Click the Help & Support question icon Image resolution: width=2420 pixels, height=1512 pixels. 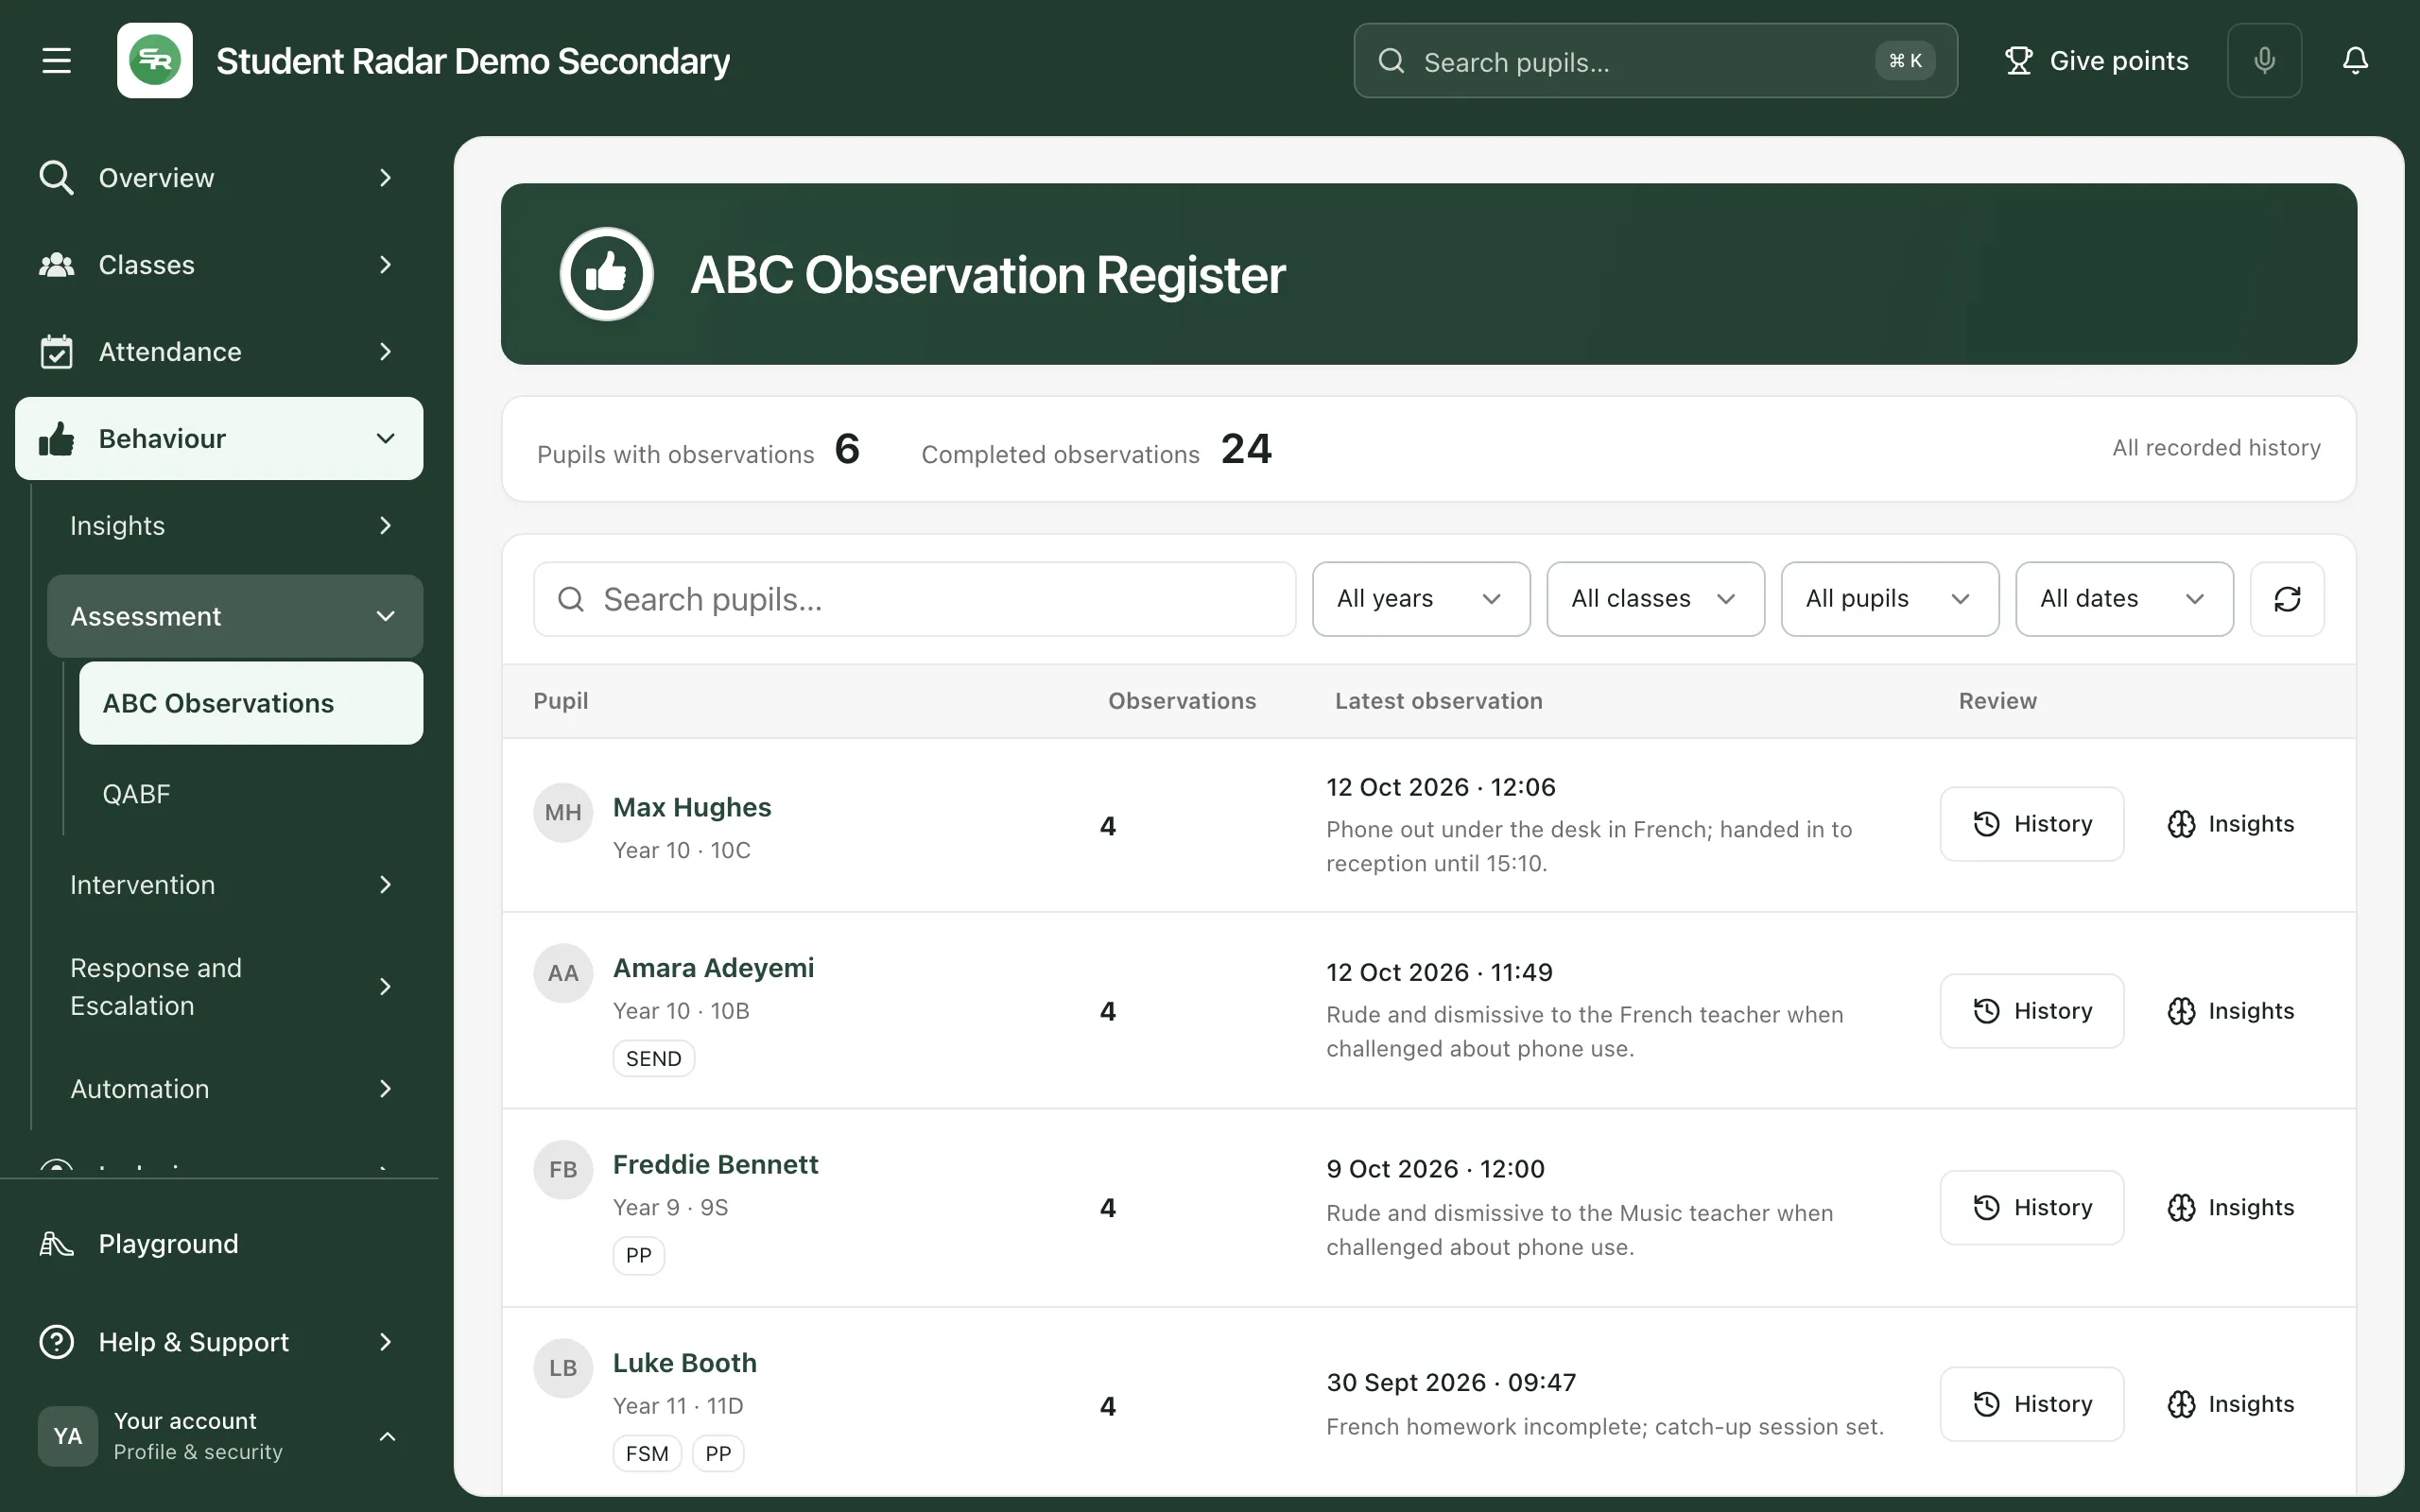57,1341
